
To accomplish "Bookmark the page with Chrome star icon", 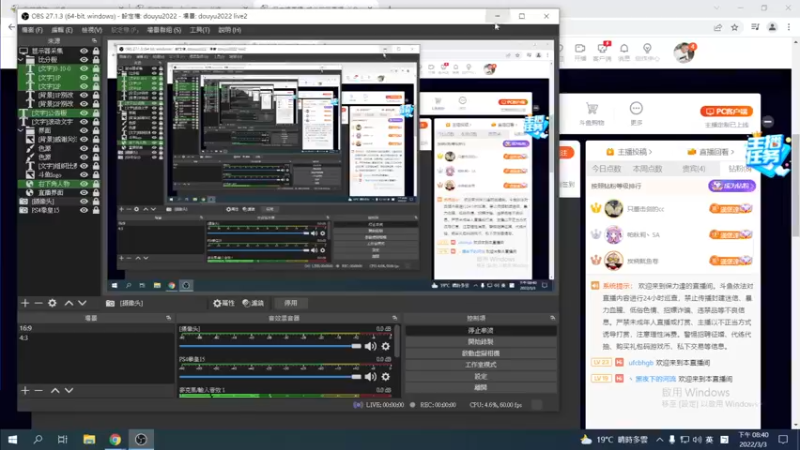I will (x=735, y=28).
